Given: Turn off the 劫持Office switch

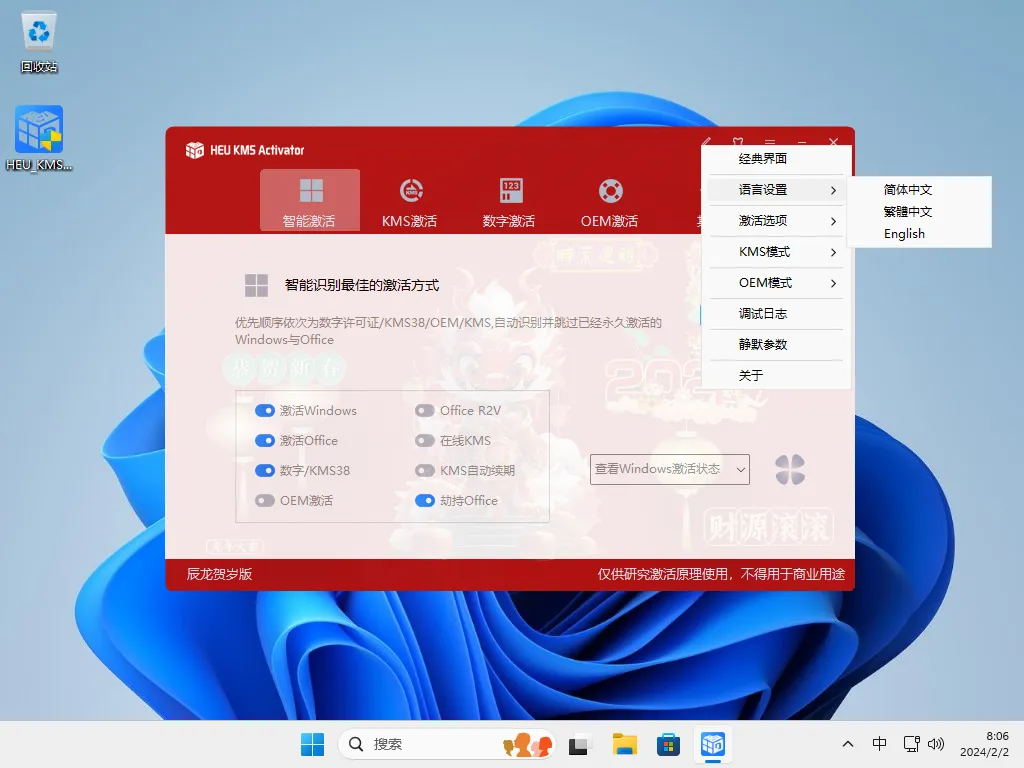Looking at the screenshot, I should (424, 500).
